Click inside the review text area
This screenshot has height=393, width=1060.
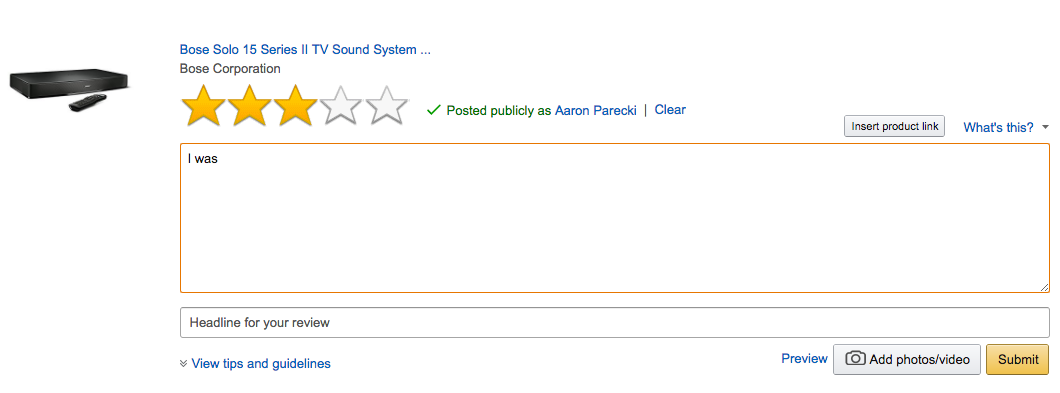[615, 218]
